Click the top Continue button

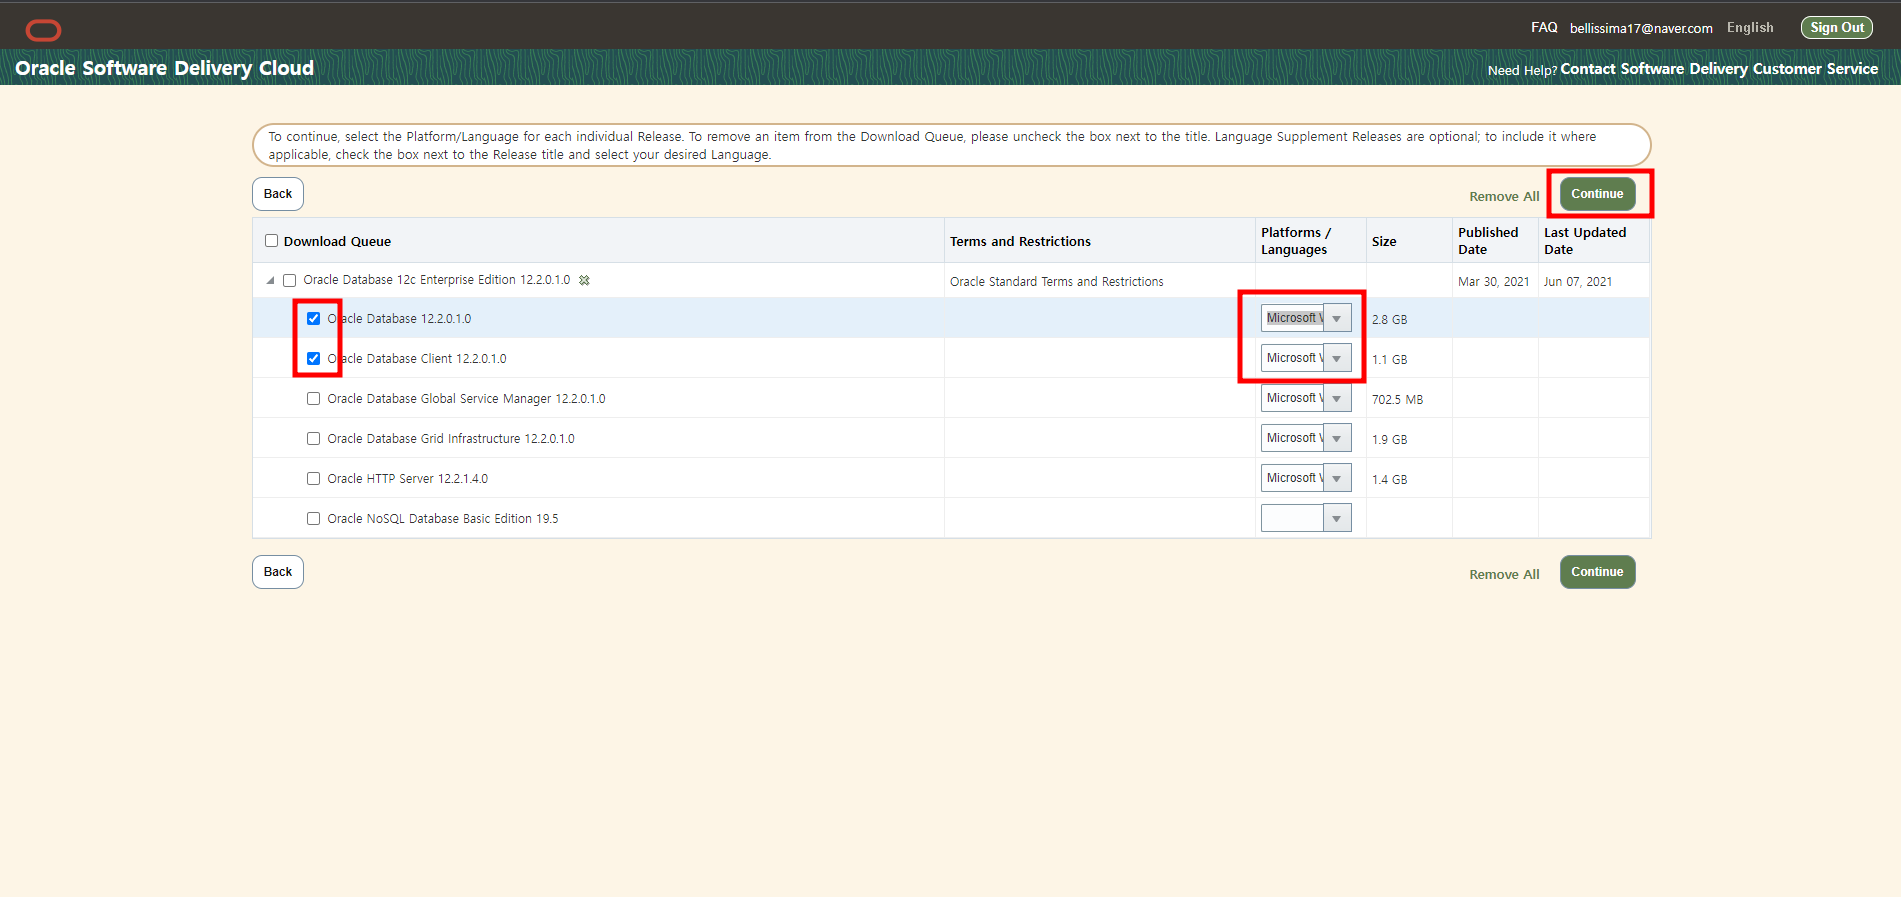pyautogui.click(x=1597, y=194)
